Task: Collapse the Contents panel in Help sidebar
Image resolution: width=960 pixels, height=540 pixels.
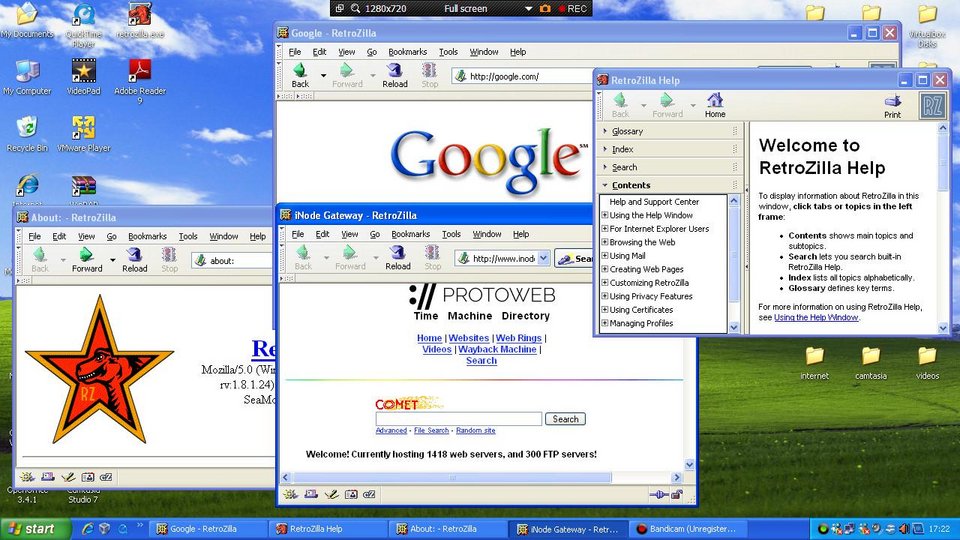Action: pyautogui.click(x=670, y=186)
